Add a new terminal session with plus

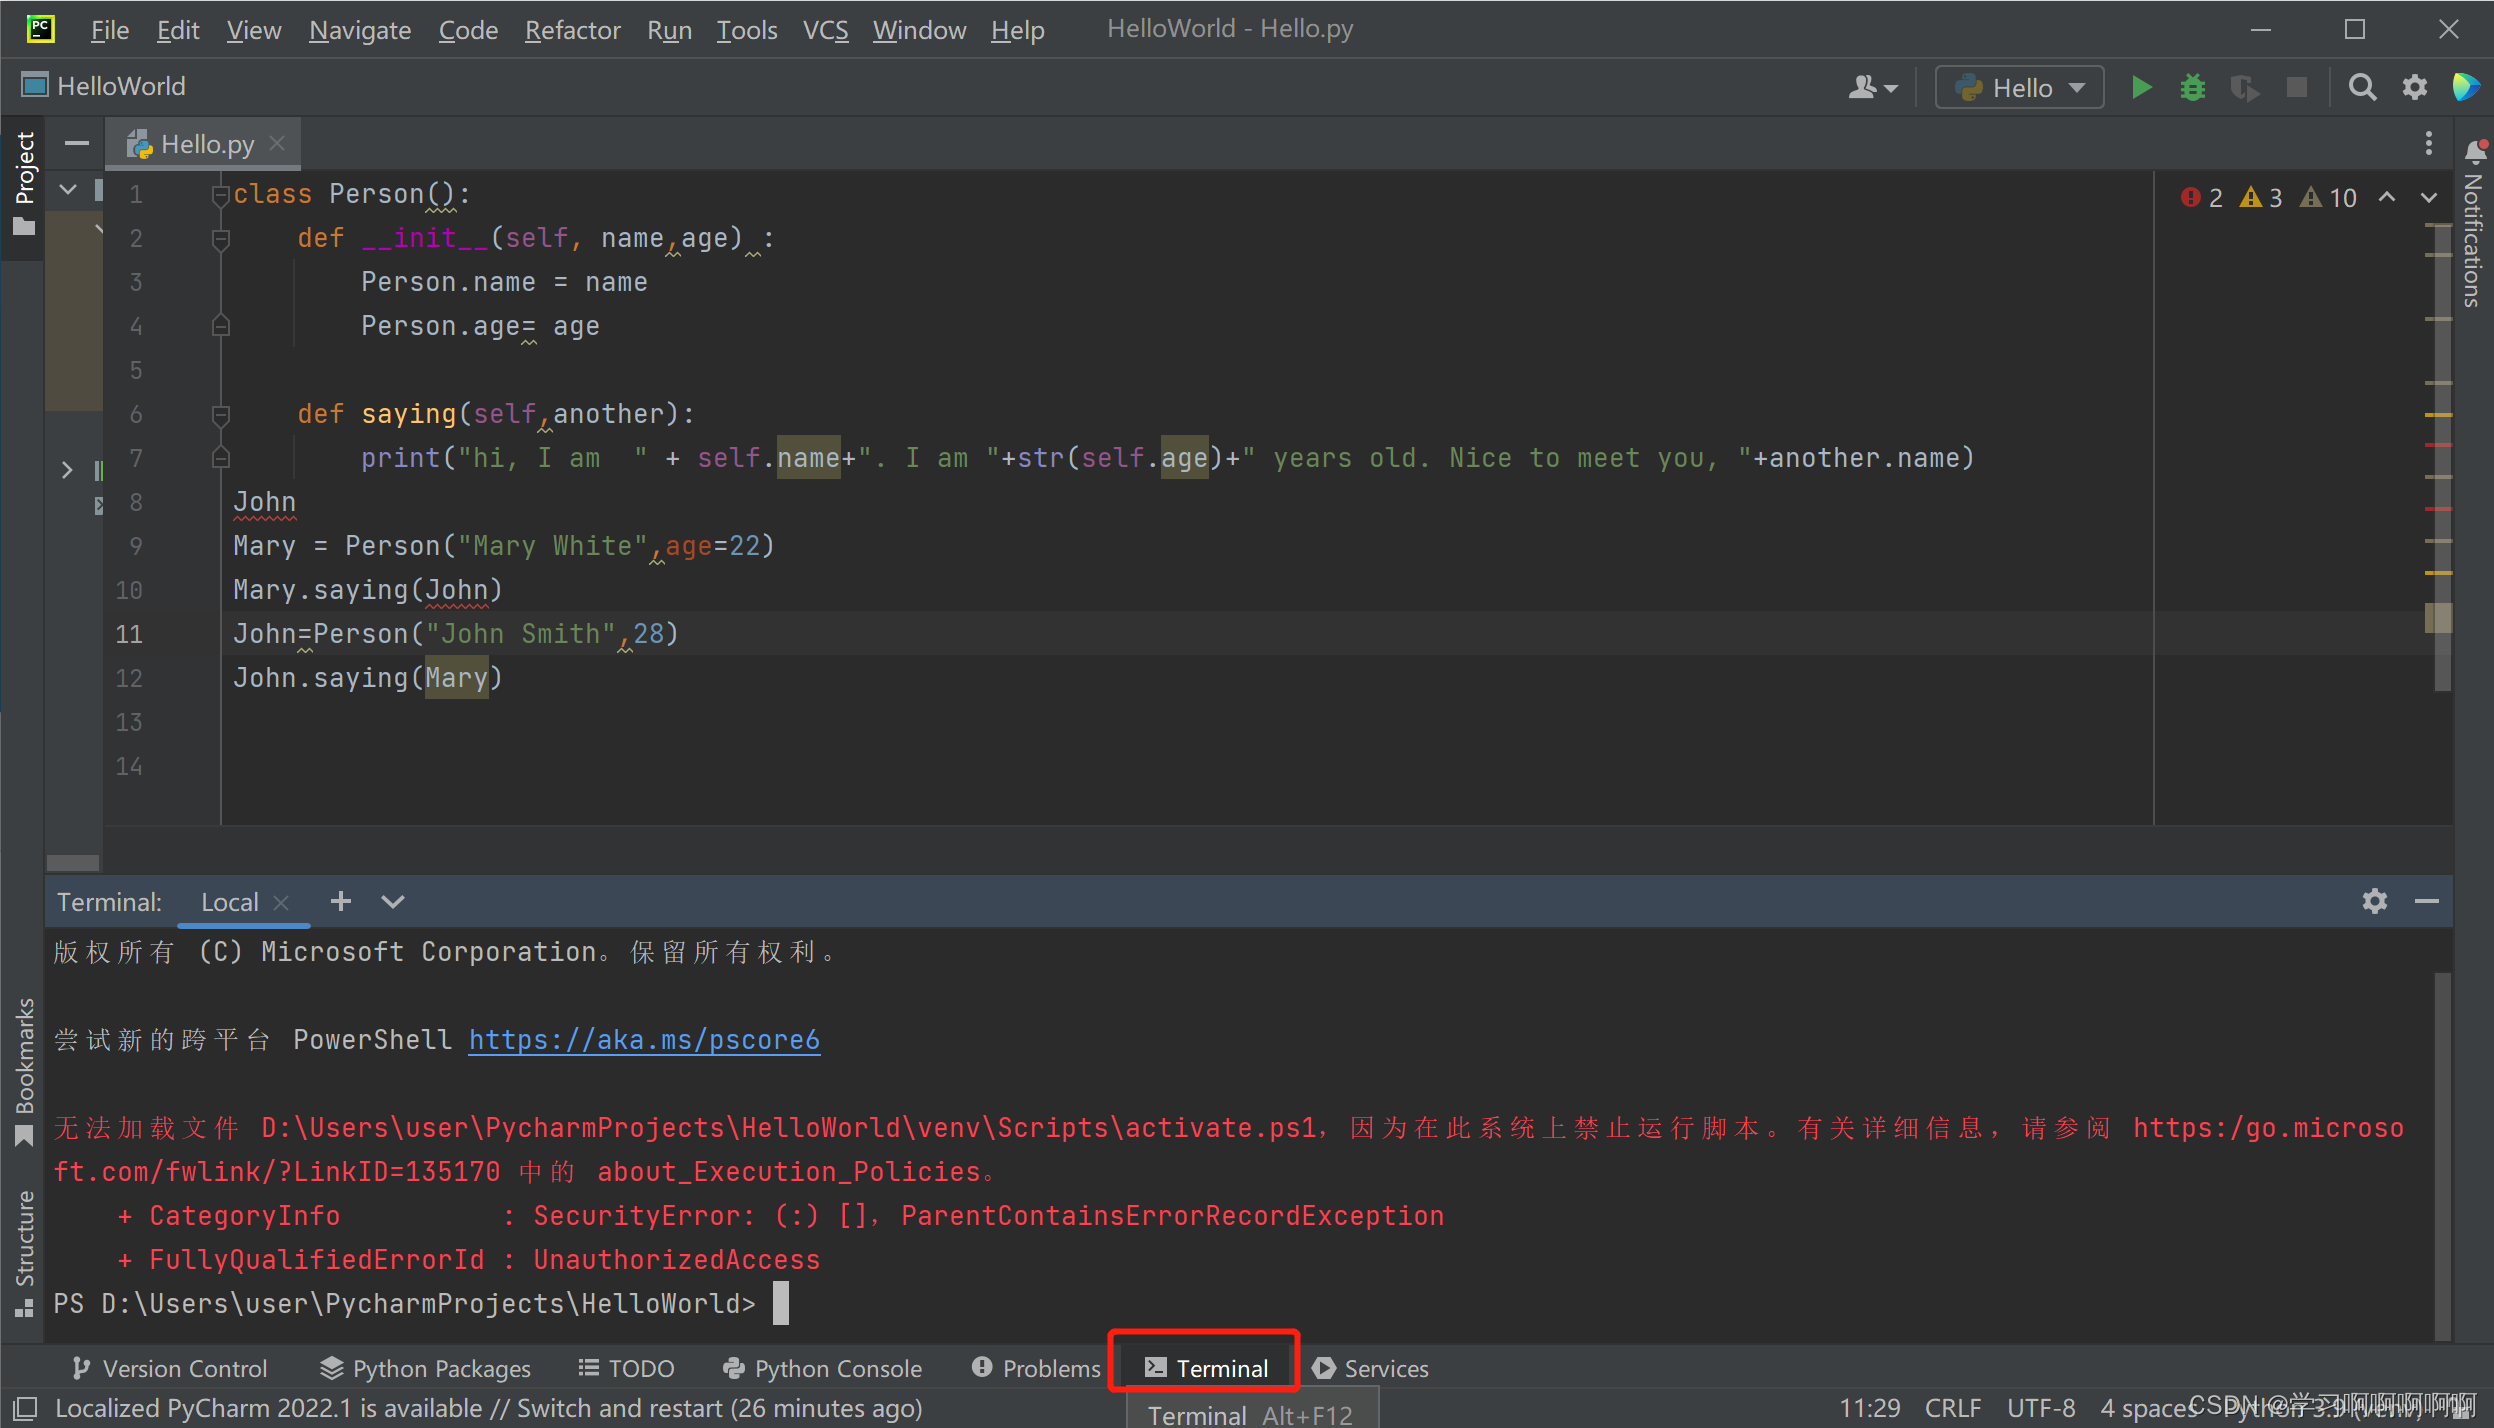tap(340, 902)
